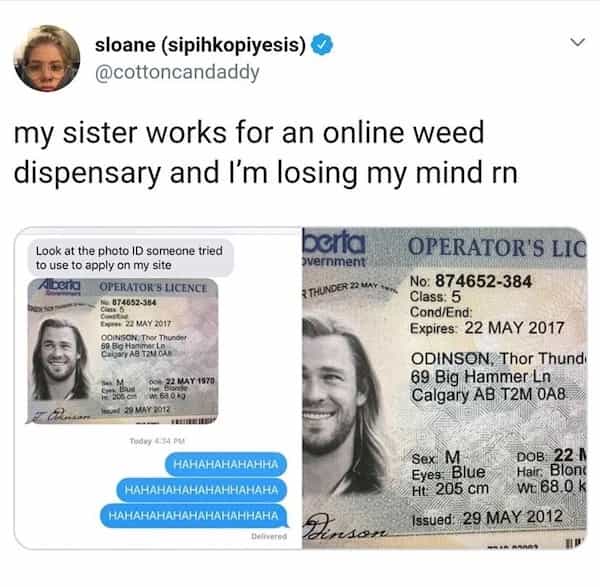
Task: Open the @cottoncandaddy handle link
Action: (177, 72)
